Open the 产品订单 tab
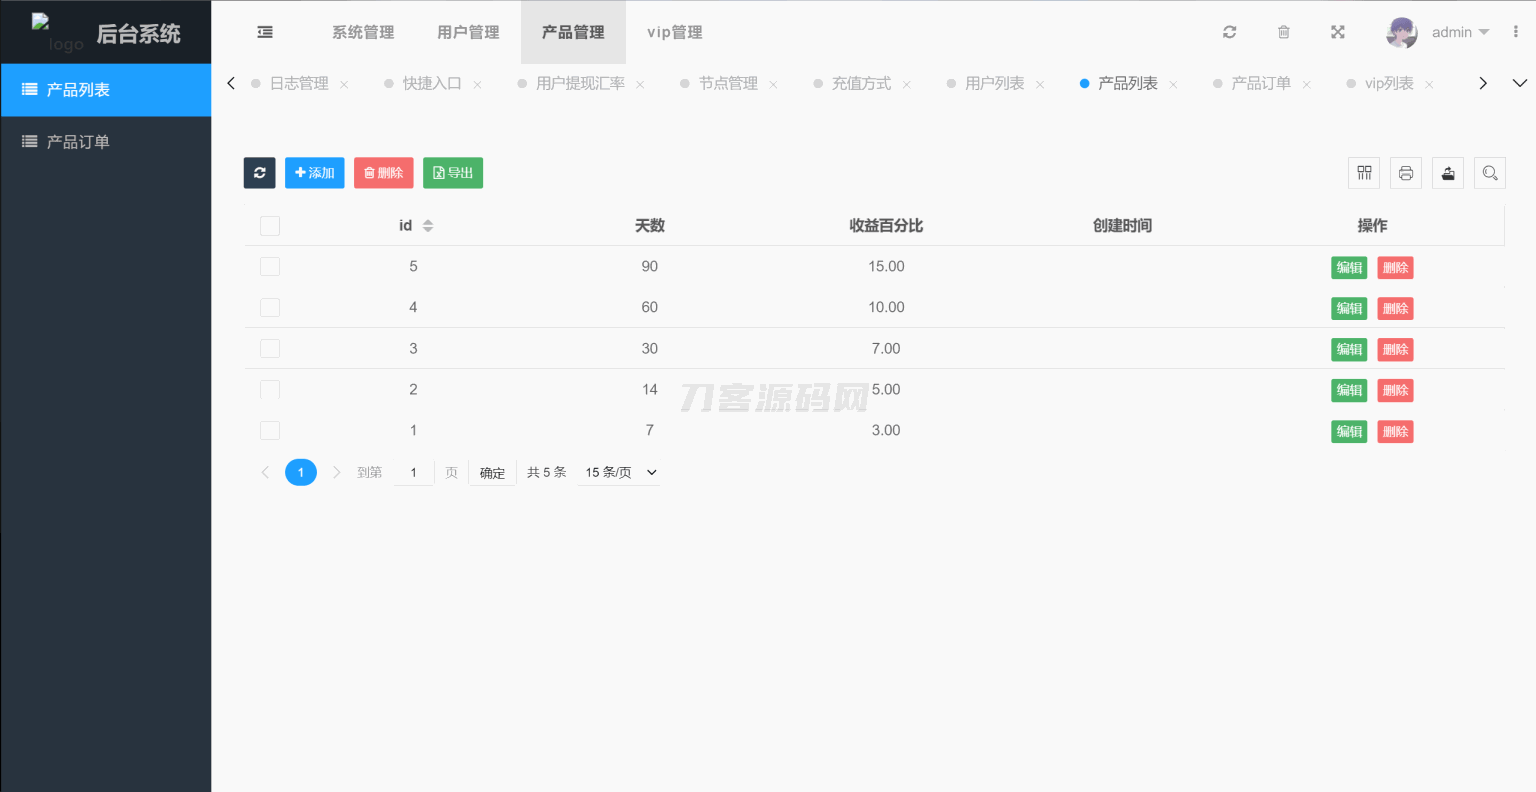The height and width of the screenshot is (792, 1536). [1261, 83]
